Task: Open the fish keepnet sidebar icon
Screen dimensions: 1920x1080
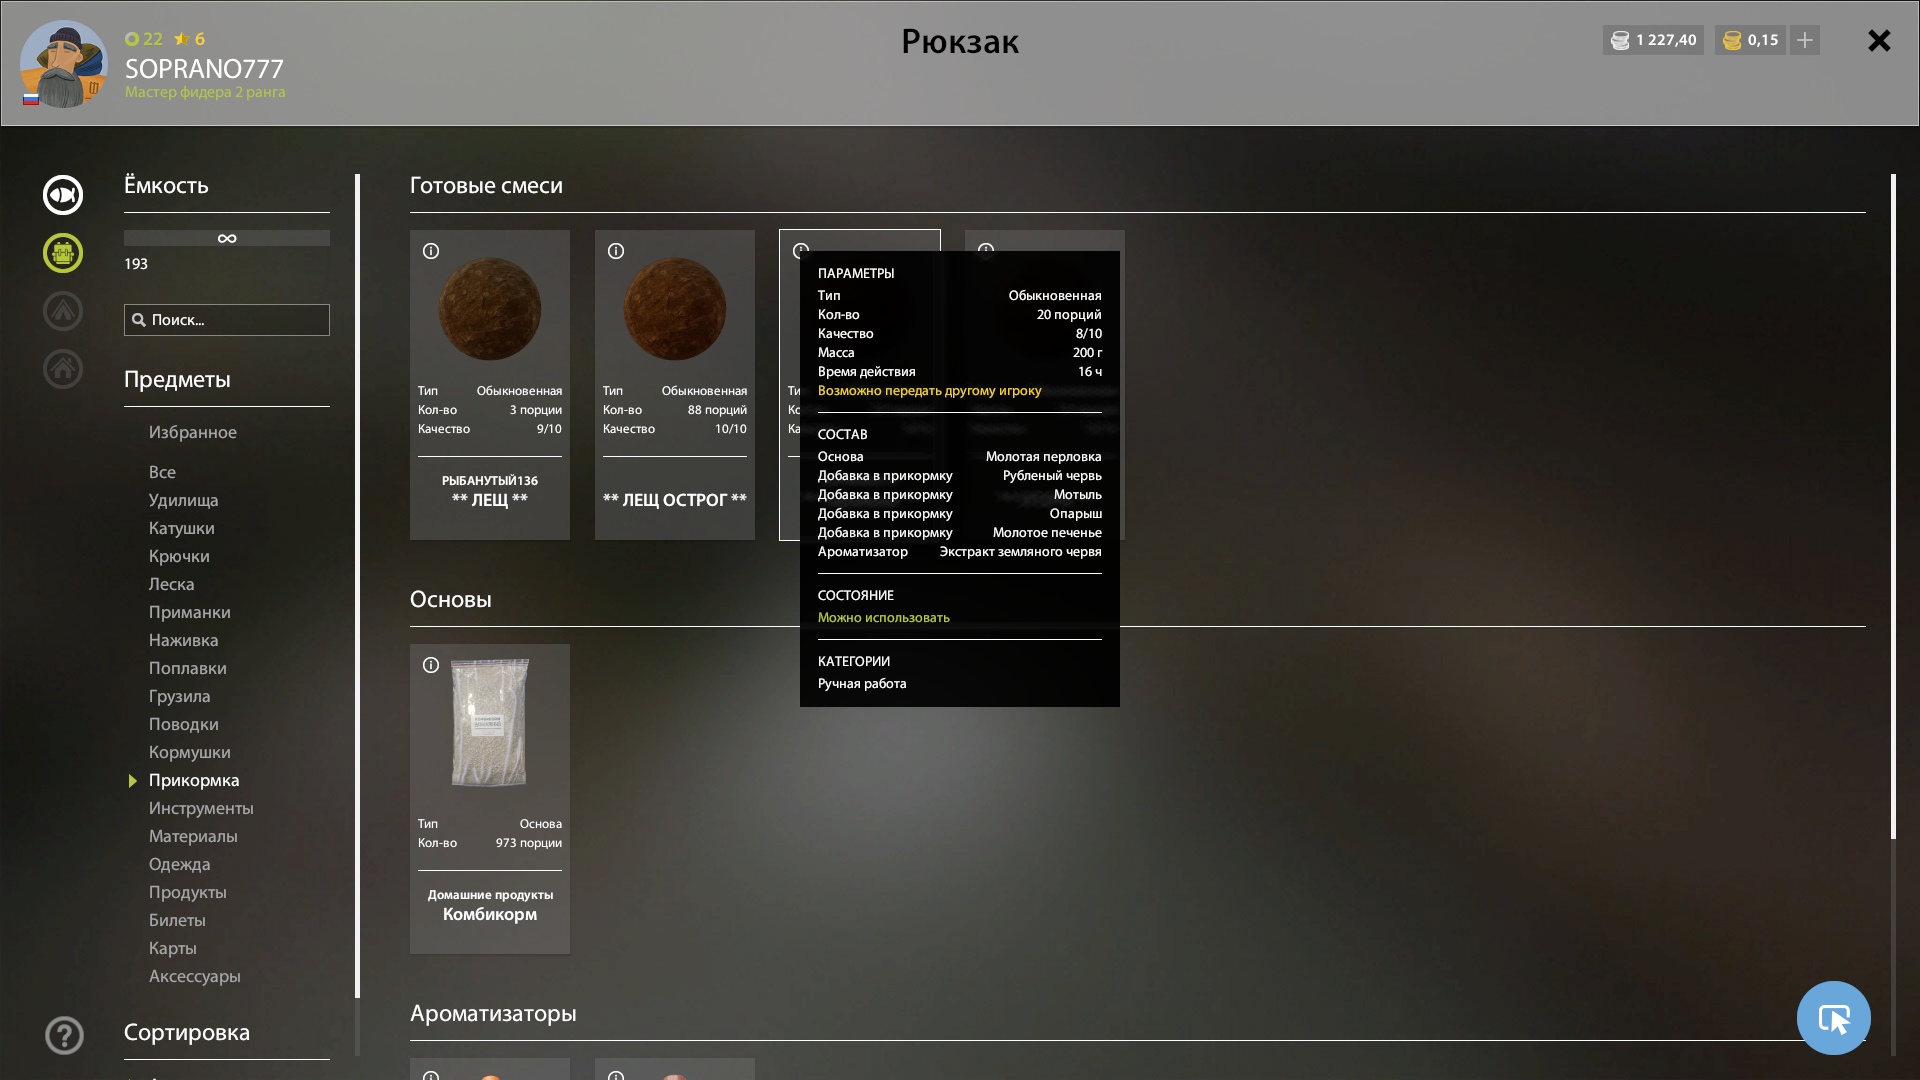Action: coord(63,195)
